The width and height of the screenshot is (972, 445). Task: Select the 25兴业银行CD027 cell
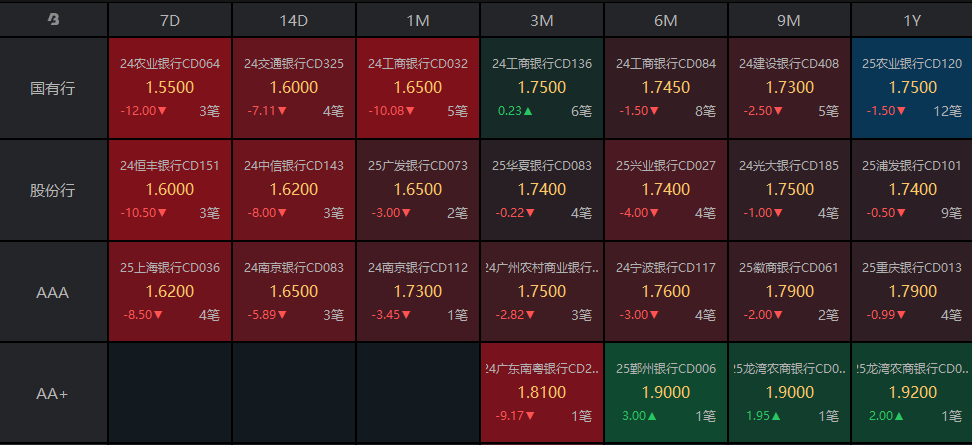click(666, 190)
